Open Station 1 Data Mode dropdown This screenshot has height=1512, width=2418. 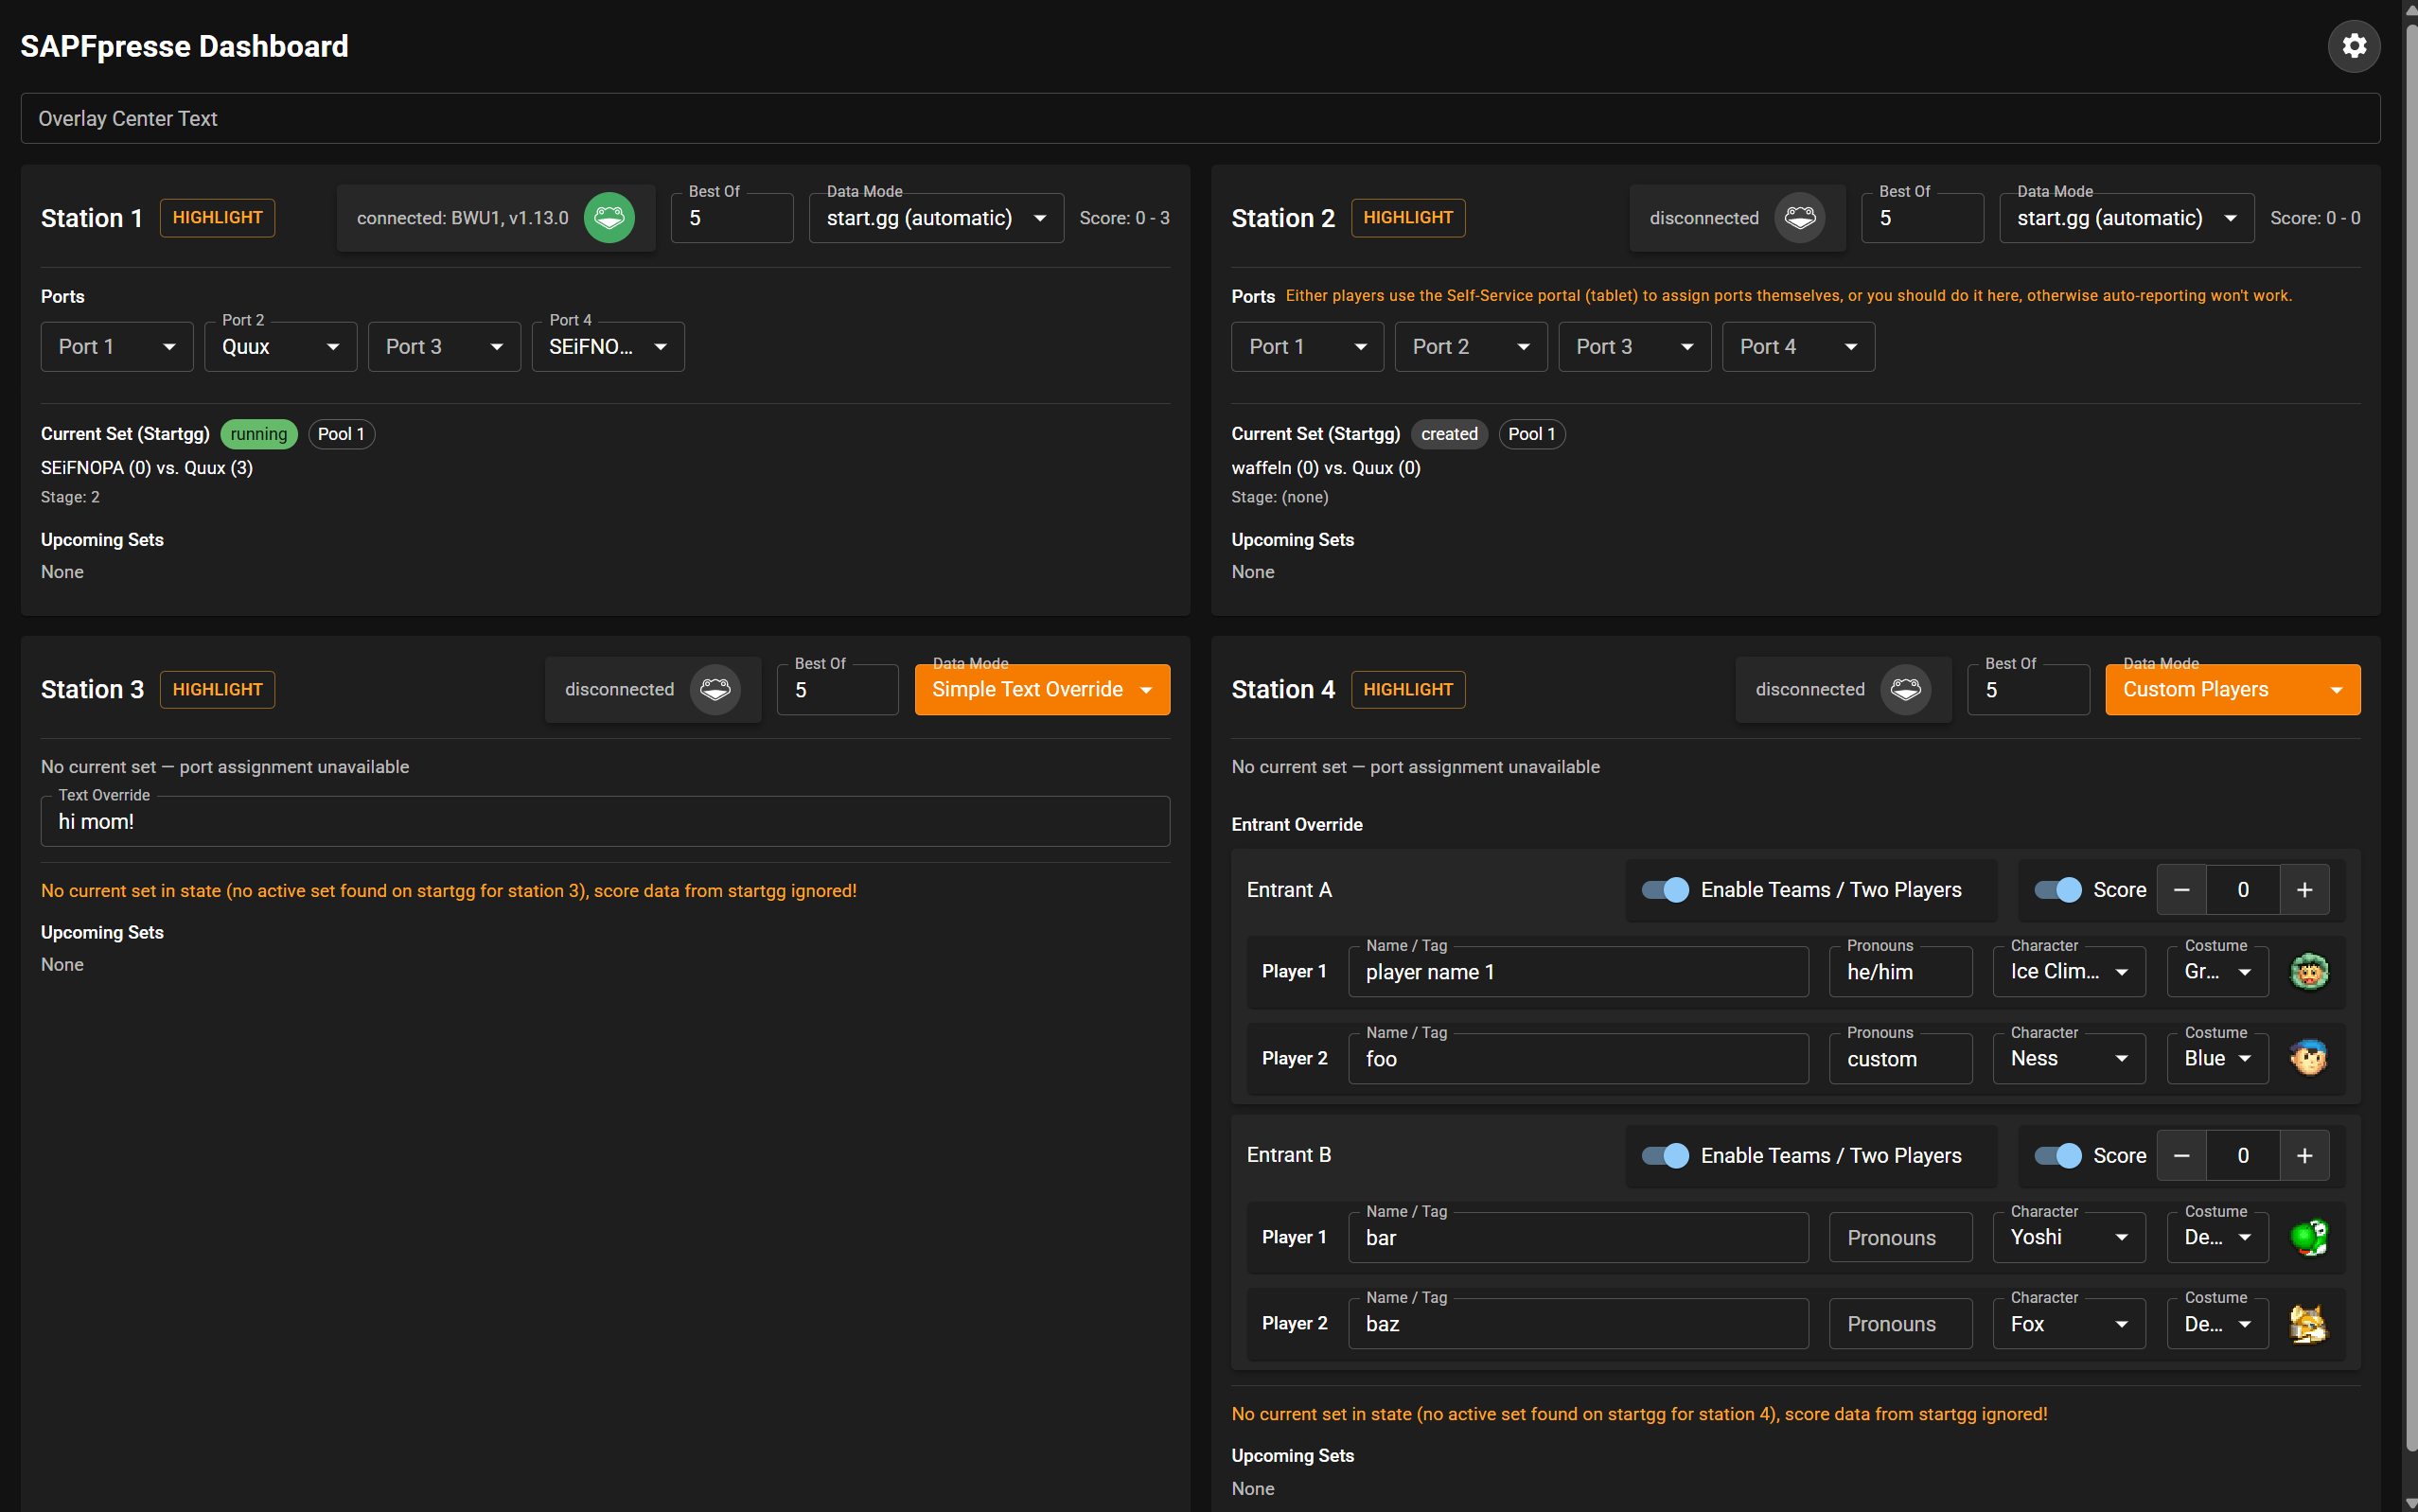[935, 218]
